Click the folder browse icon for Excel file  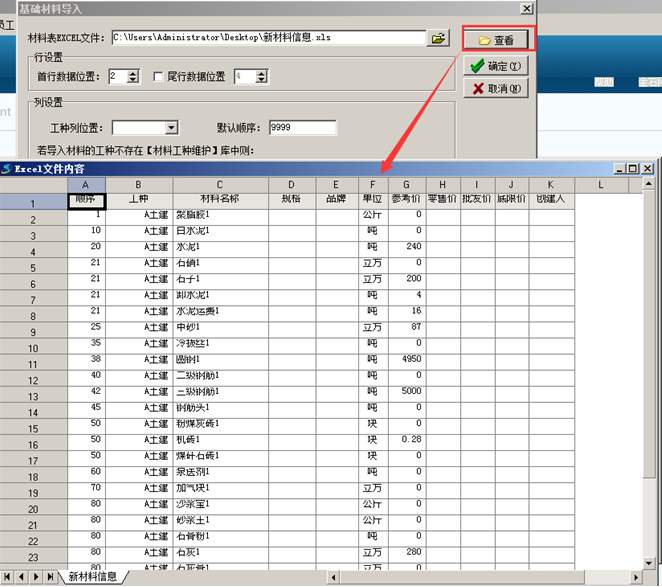click(438, 38)
